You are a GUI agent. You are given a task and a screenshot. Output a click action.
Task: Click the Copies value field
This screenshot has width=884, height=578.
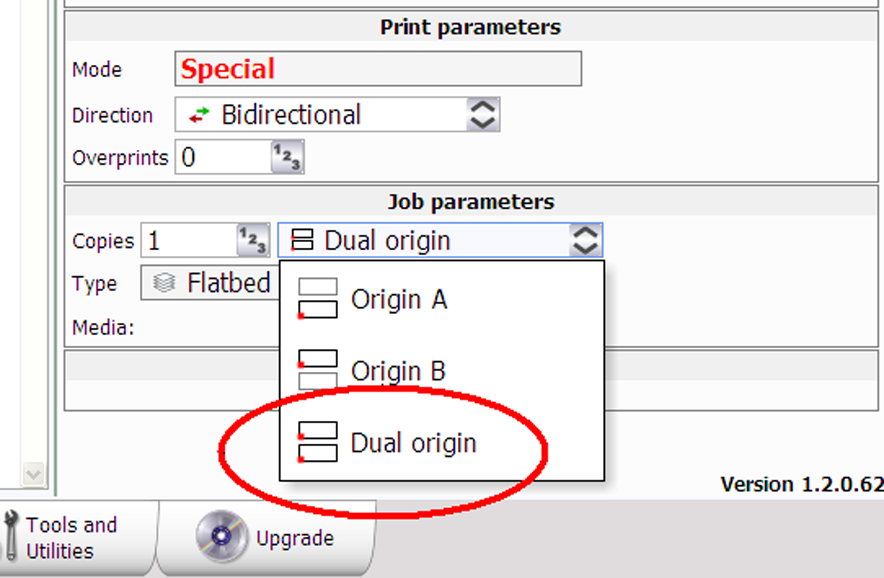click(187, 241)
